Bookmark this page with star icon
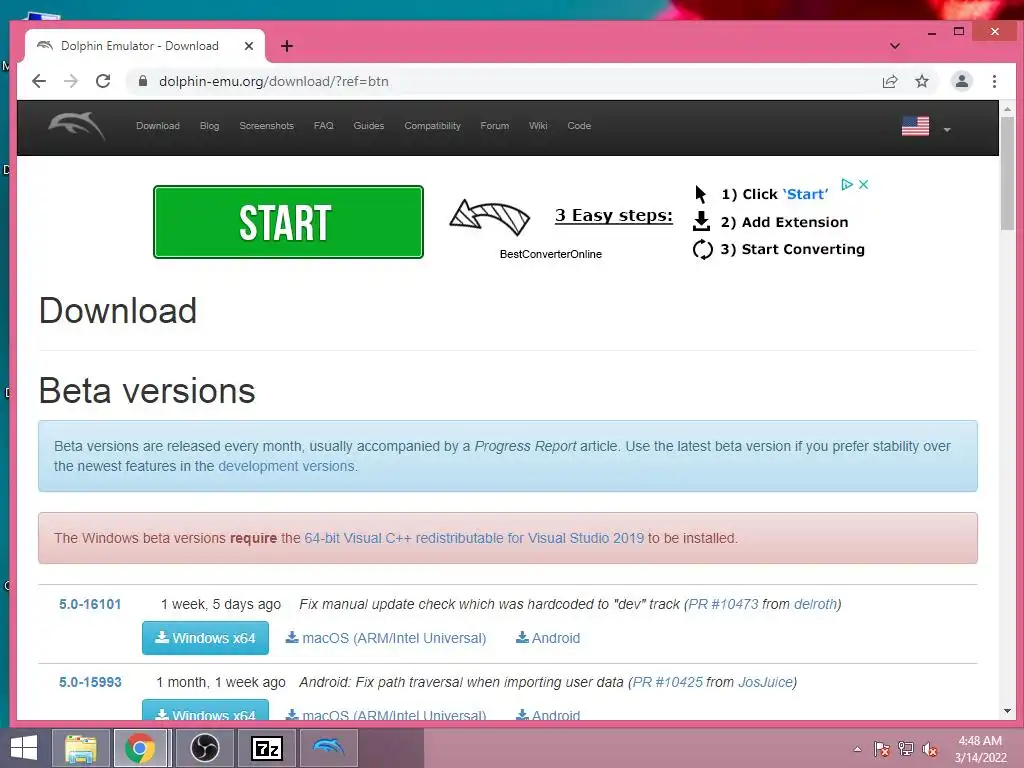1024x768 pixels. pyautogui.click(x=921, y=81)
